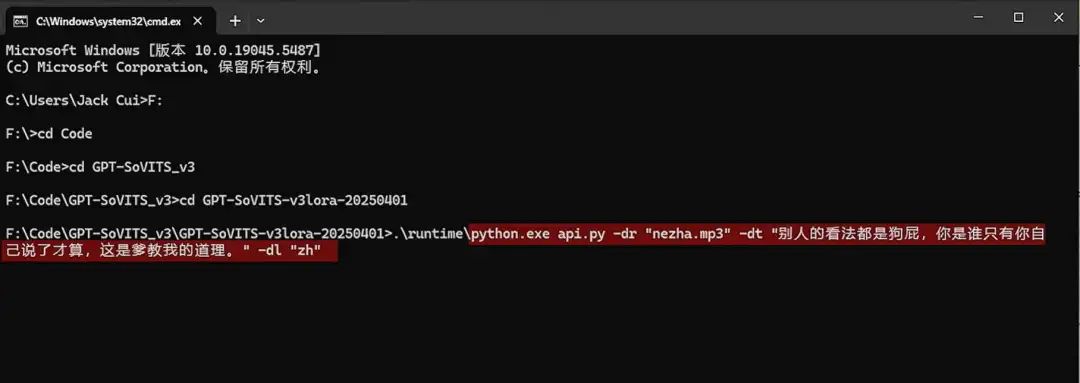Click the blank terminal area below the command
This screenshot has width=1080, height=383.
click(x=540, y=320)
